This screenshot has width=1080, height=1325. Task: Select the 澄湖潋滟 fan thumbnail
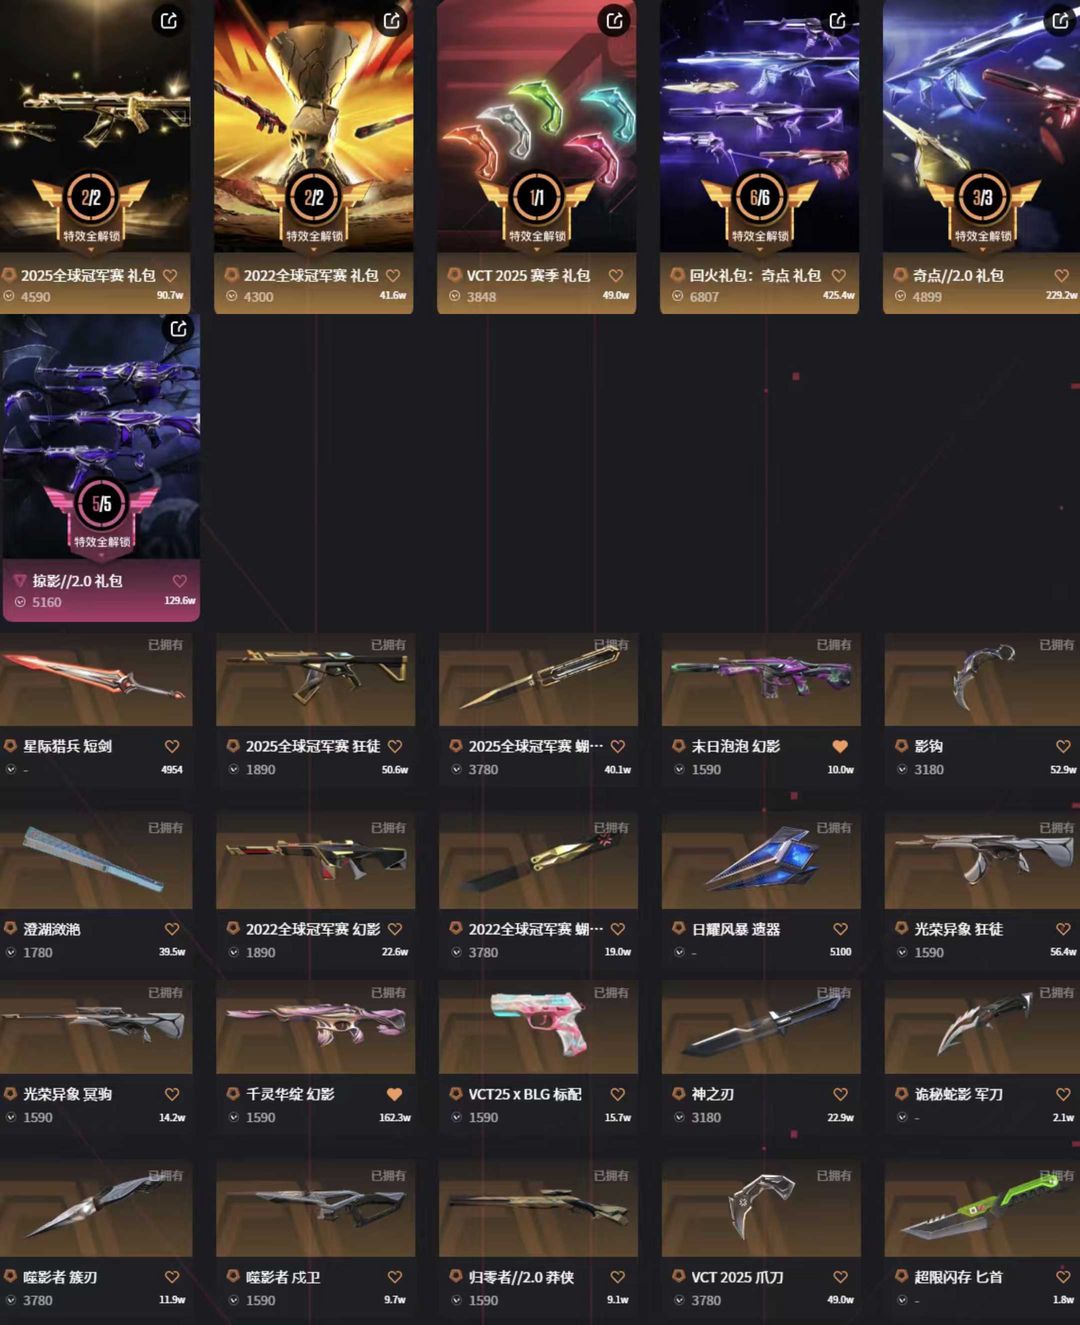pyautogui.click(x=96, y=861)
